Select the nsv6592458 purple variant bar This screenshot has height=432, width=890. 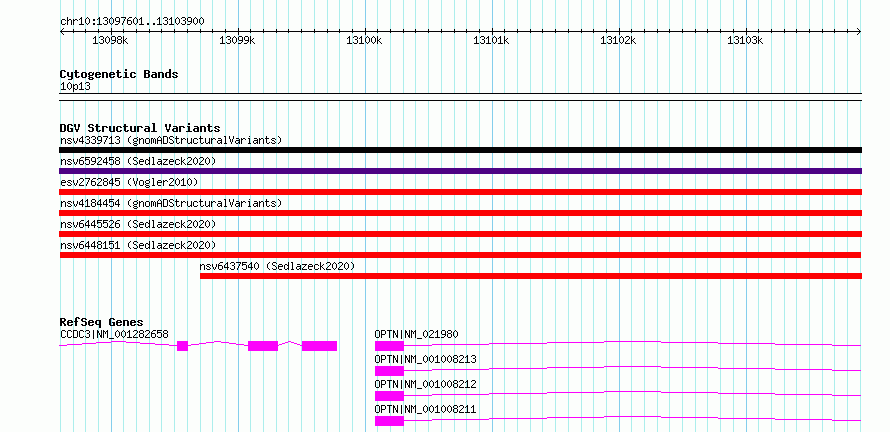460,171
